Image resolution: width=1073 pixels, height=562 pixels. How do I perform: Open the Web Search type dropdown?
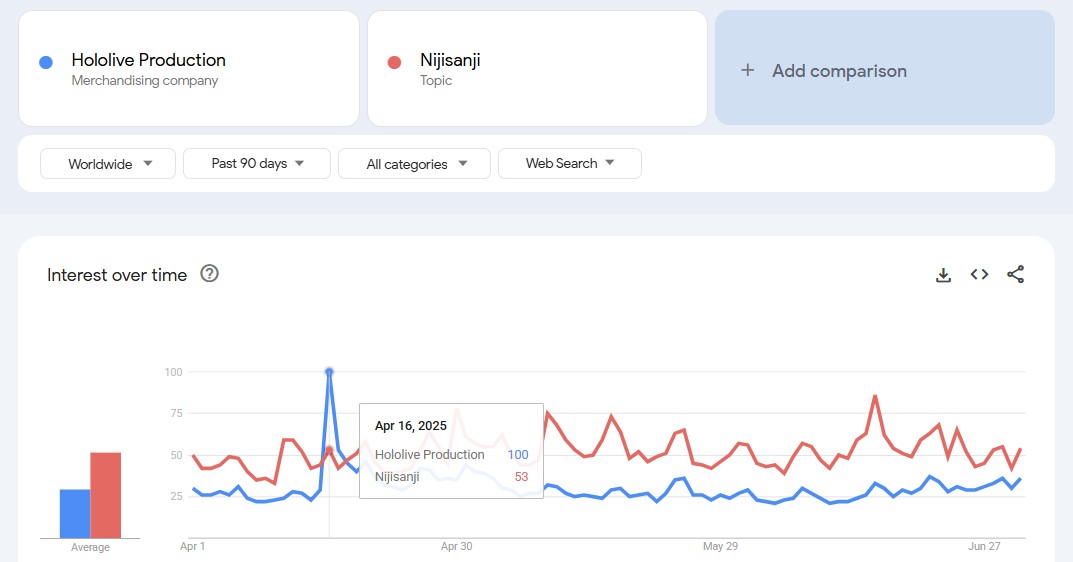click(x=570, y=164)
